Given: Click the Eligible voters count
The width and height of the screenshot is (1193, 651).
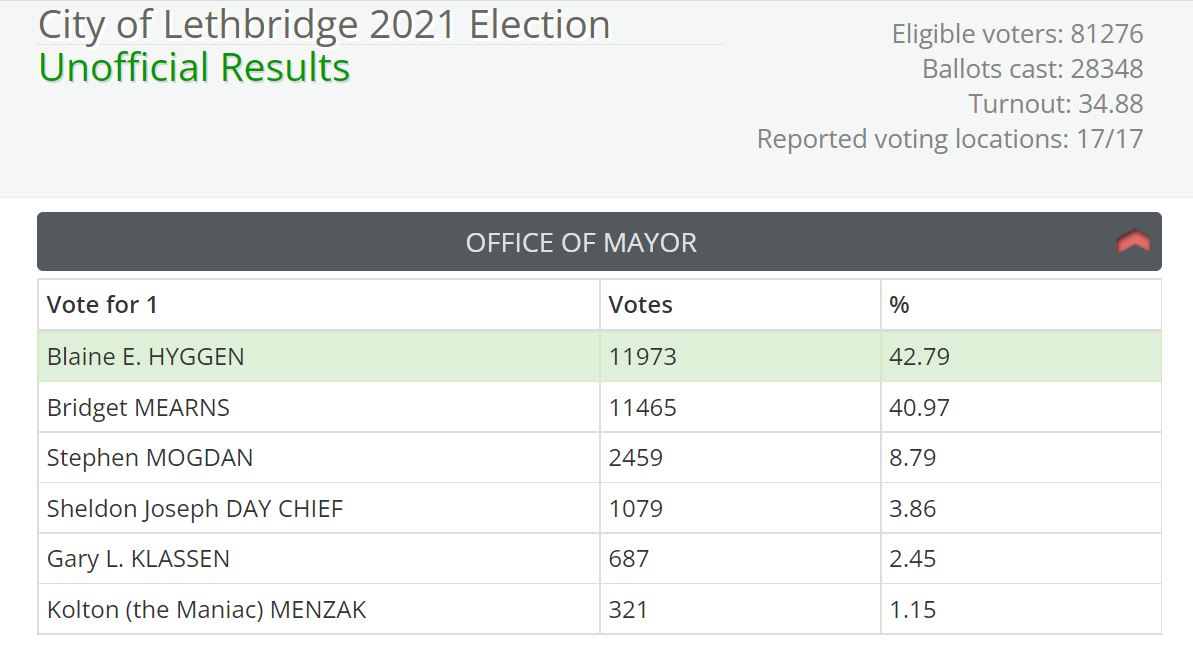Looking at the screenshot, I should pyautogui.click(x=1016, y=33).
